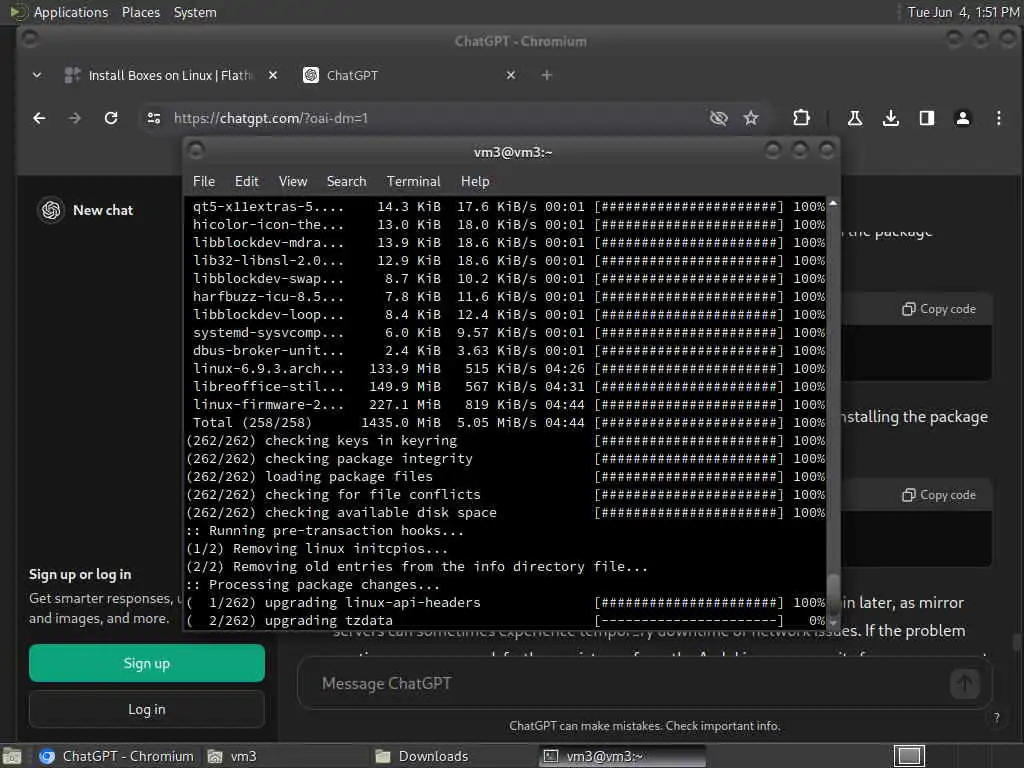Click the send message arrow button
Viewport: 1024px width, 768px height.
[x=965, y=684]
